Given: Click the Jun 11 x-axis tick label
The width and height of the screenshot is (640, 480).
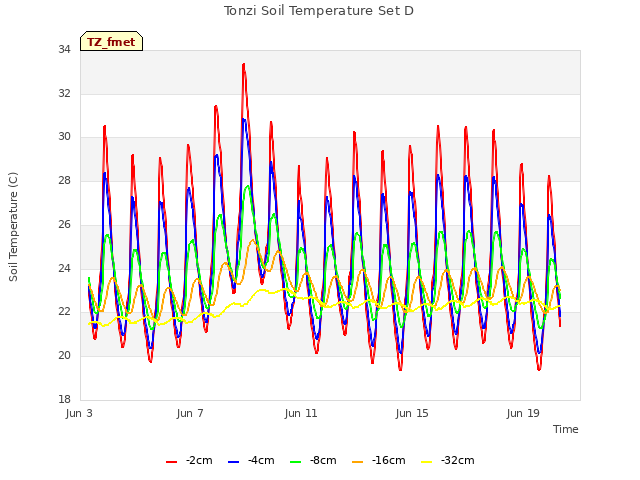Looking at the screenshot, I should coord(301,413).
